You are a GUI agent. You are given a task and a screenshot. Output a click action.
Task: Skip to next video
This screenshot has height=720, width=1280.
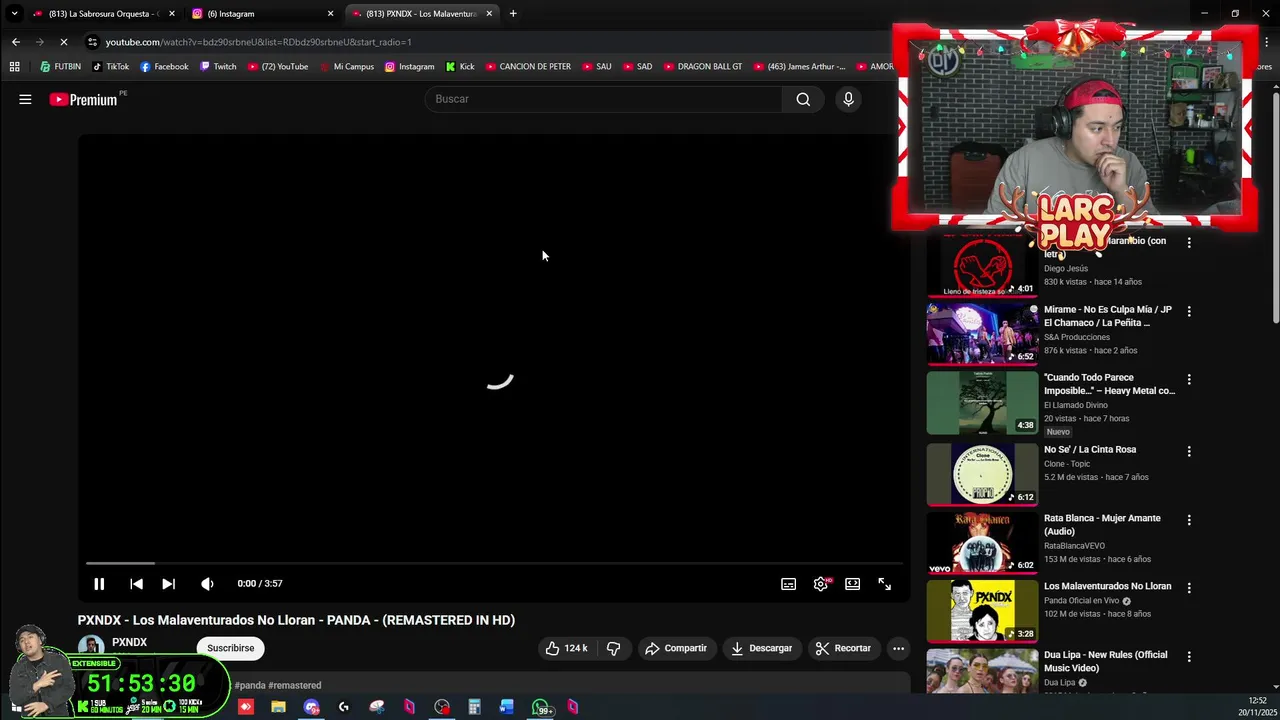(x=168, y=584)
